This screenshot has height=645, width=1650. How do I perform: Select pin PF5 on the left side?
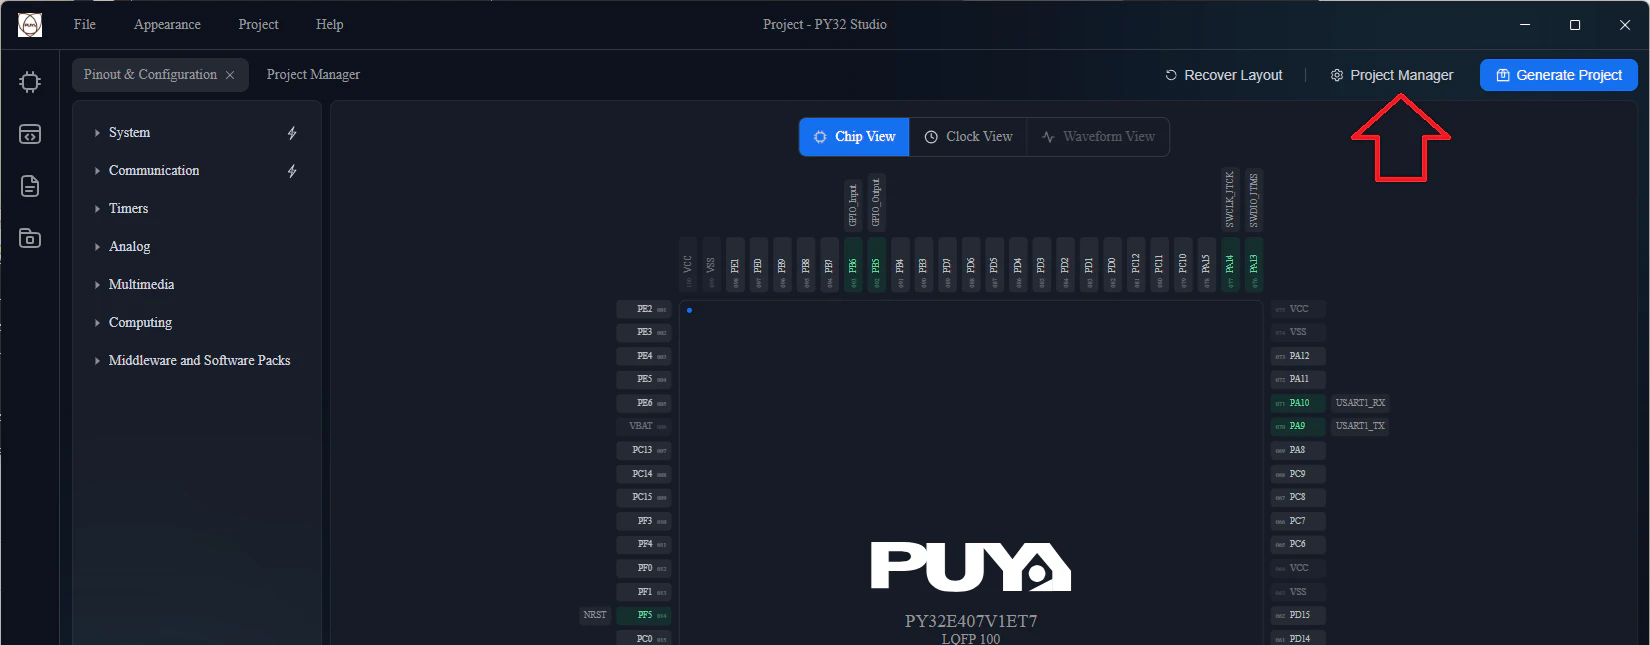[x=644, y=615]
